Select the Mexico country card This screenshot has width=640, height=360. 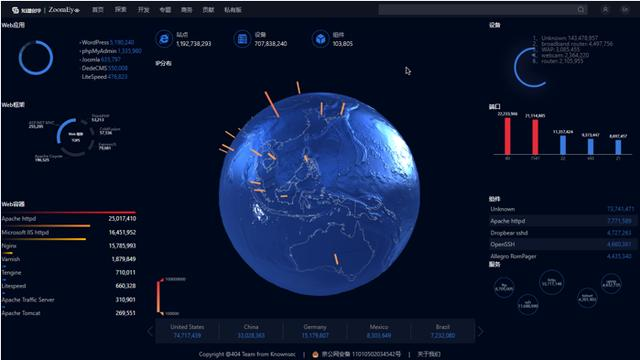pos(379,331)
